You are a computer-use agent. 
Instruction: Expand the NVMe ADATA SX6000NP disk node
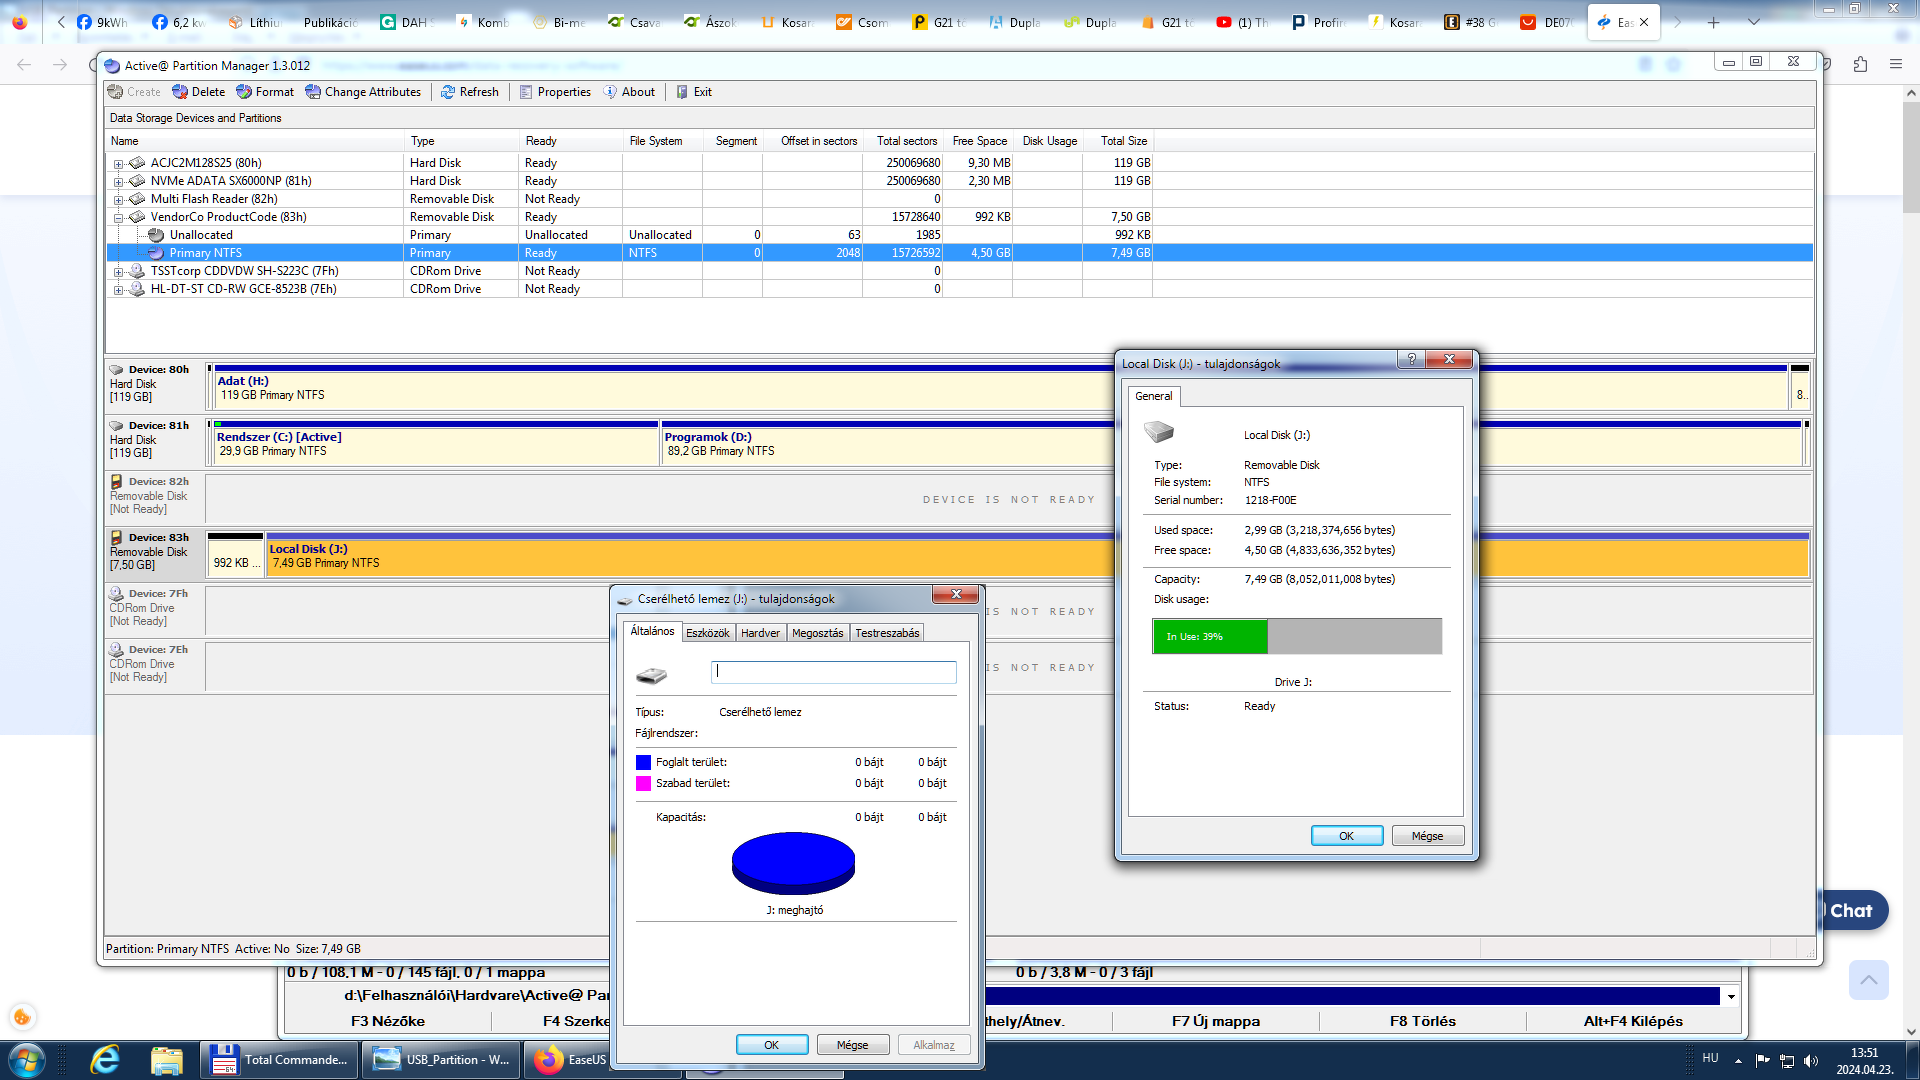pos(118,182)
